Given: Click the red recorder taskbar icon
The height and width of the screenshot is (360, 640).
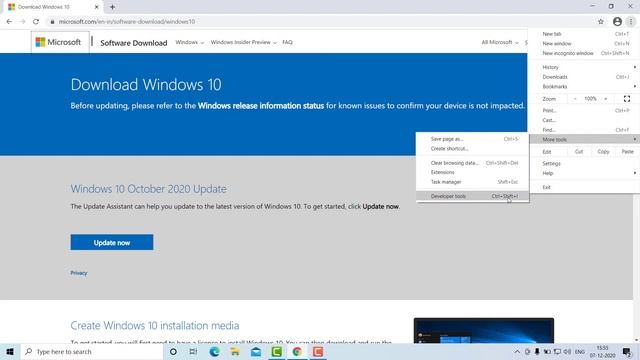Looking at the screenshot, I should [x=318, y=351].
